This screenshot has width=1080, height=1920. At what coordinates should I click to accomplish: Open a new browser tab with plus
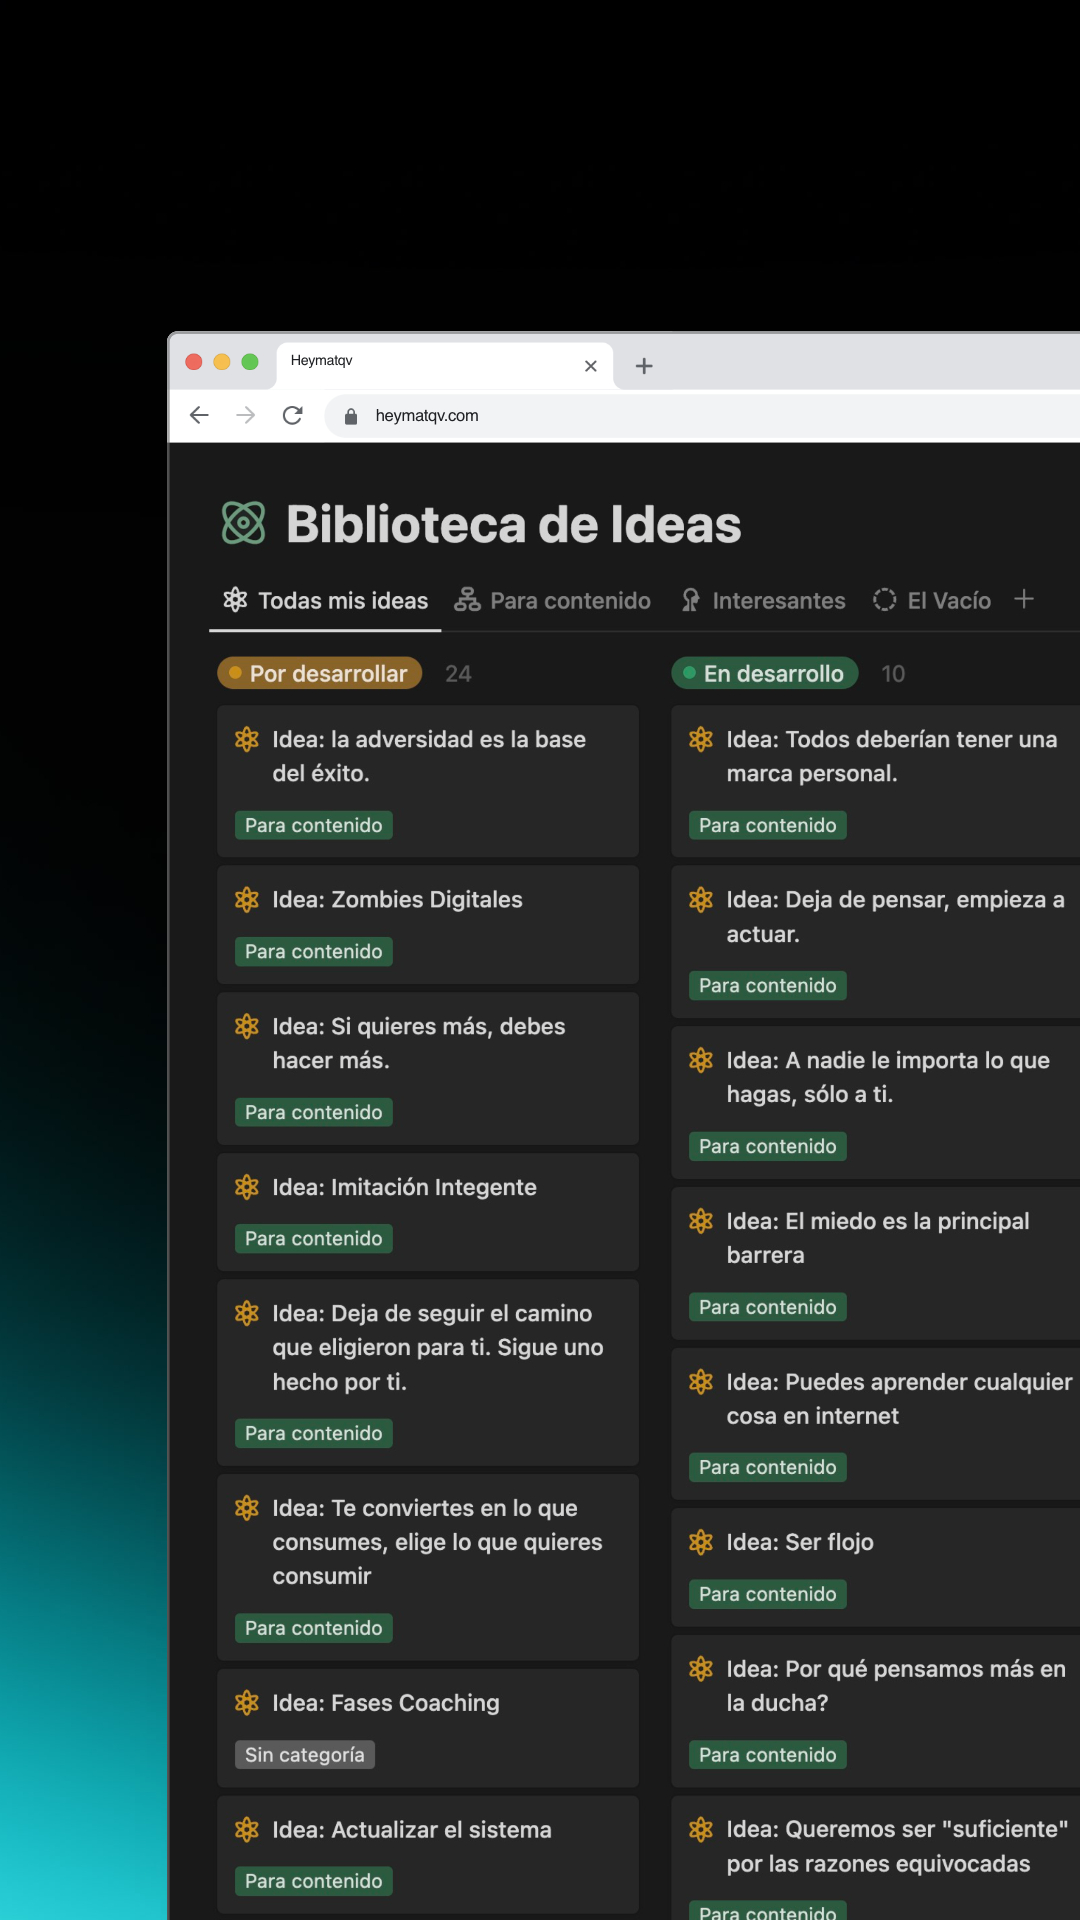tap(644, 366)
